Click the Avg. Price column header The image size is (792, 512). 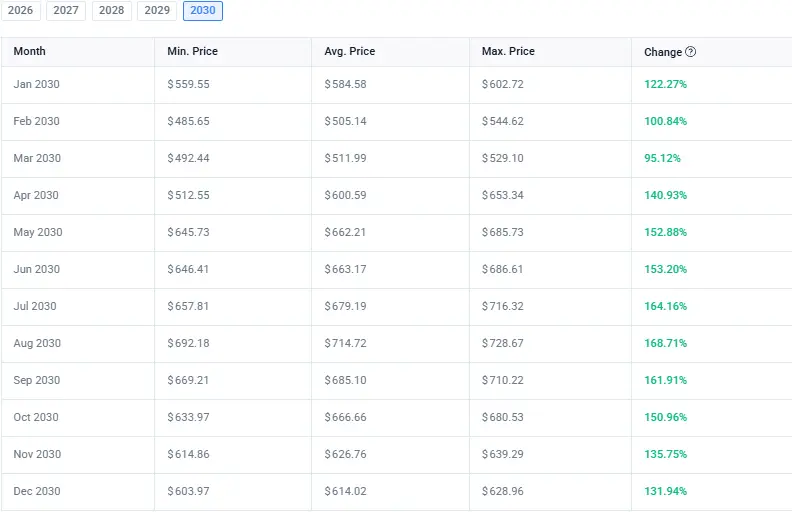click(350, 52)
